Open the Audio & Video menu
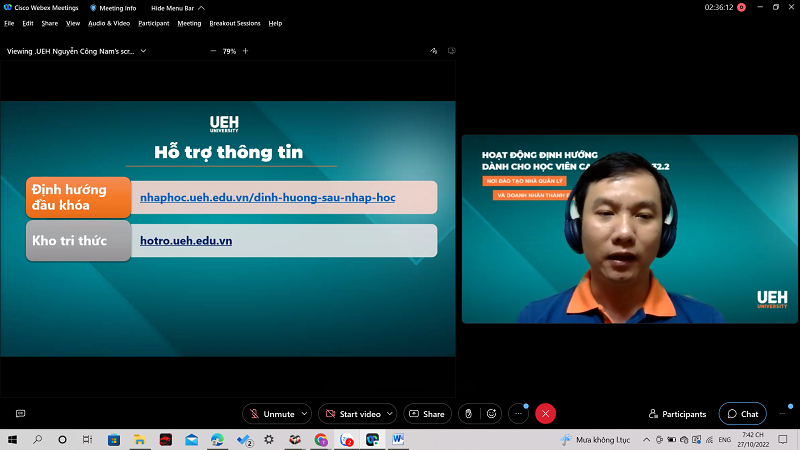 (109, 23)
